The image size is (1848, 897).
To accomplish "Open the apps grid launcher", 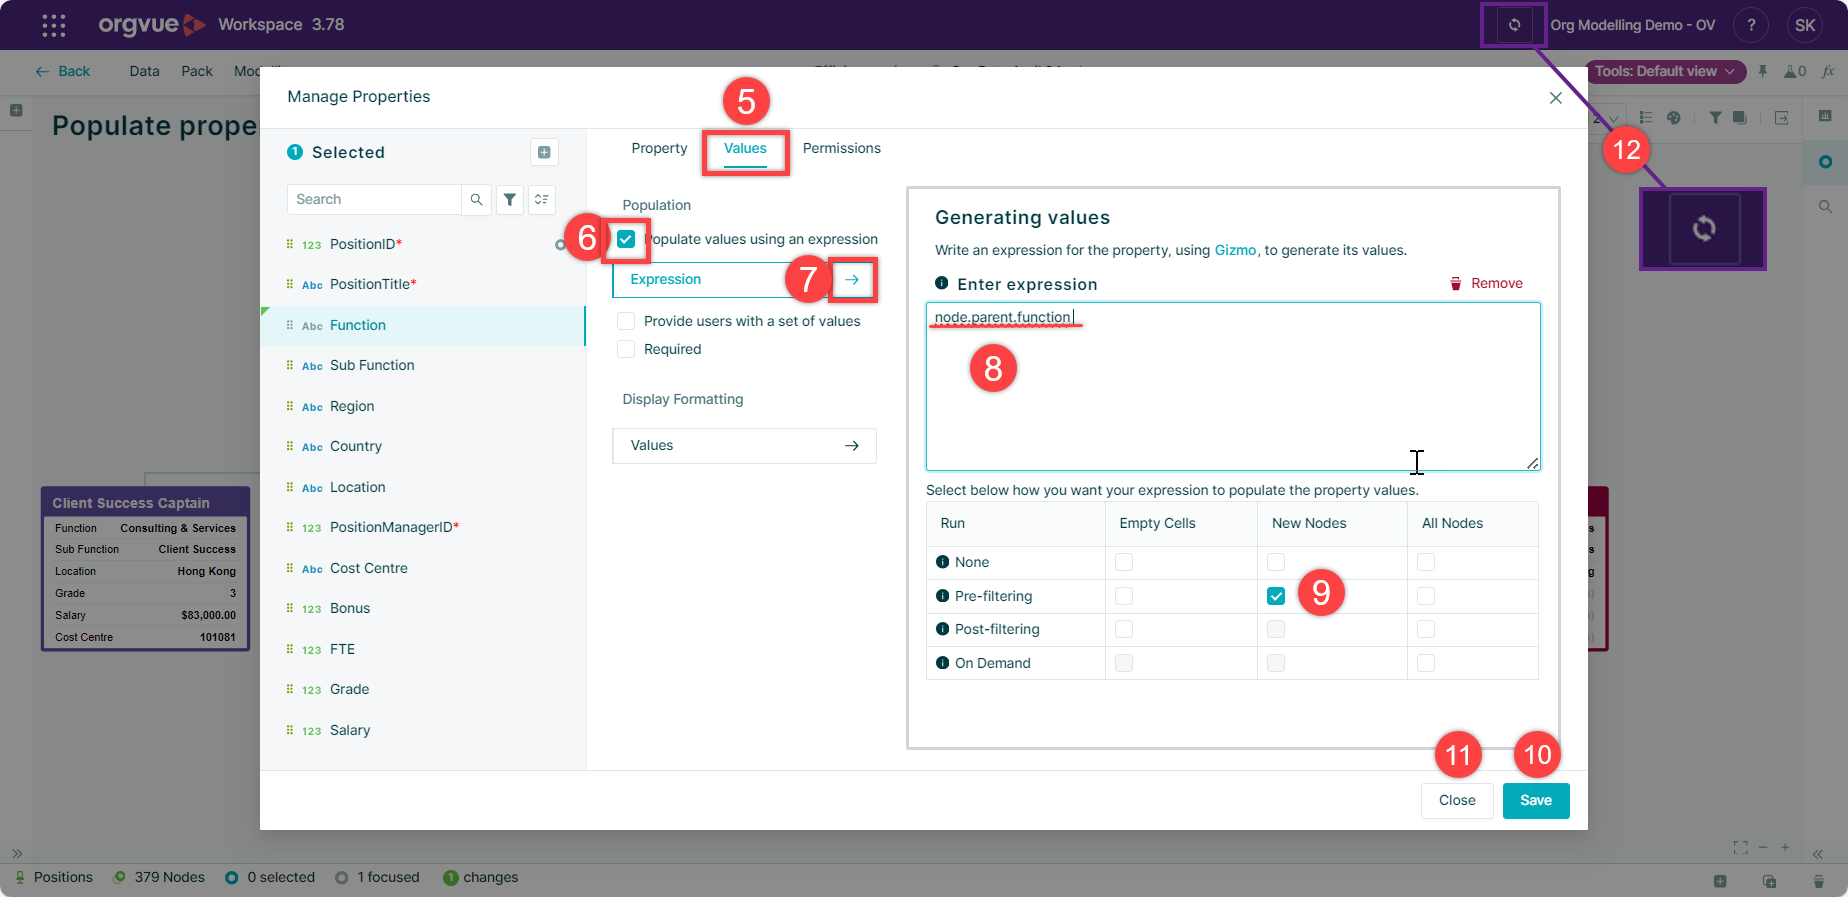I will coord(54,25).
